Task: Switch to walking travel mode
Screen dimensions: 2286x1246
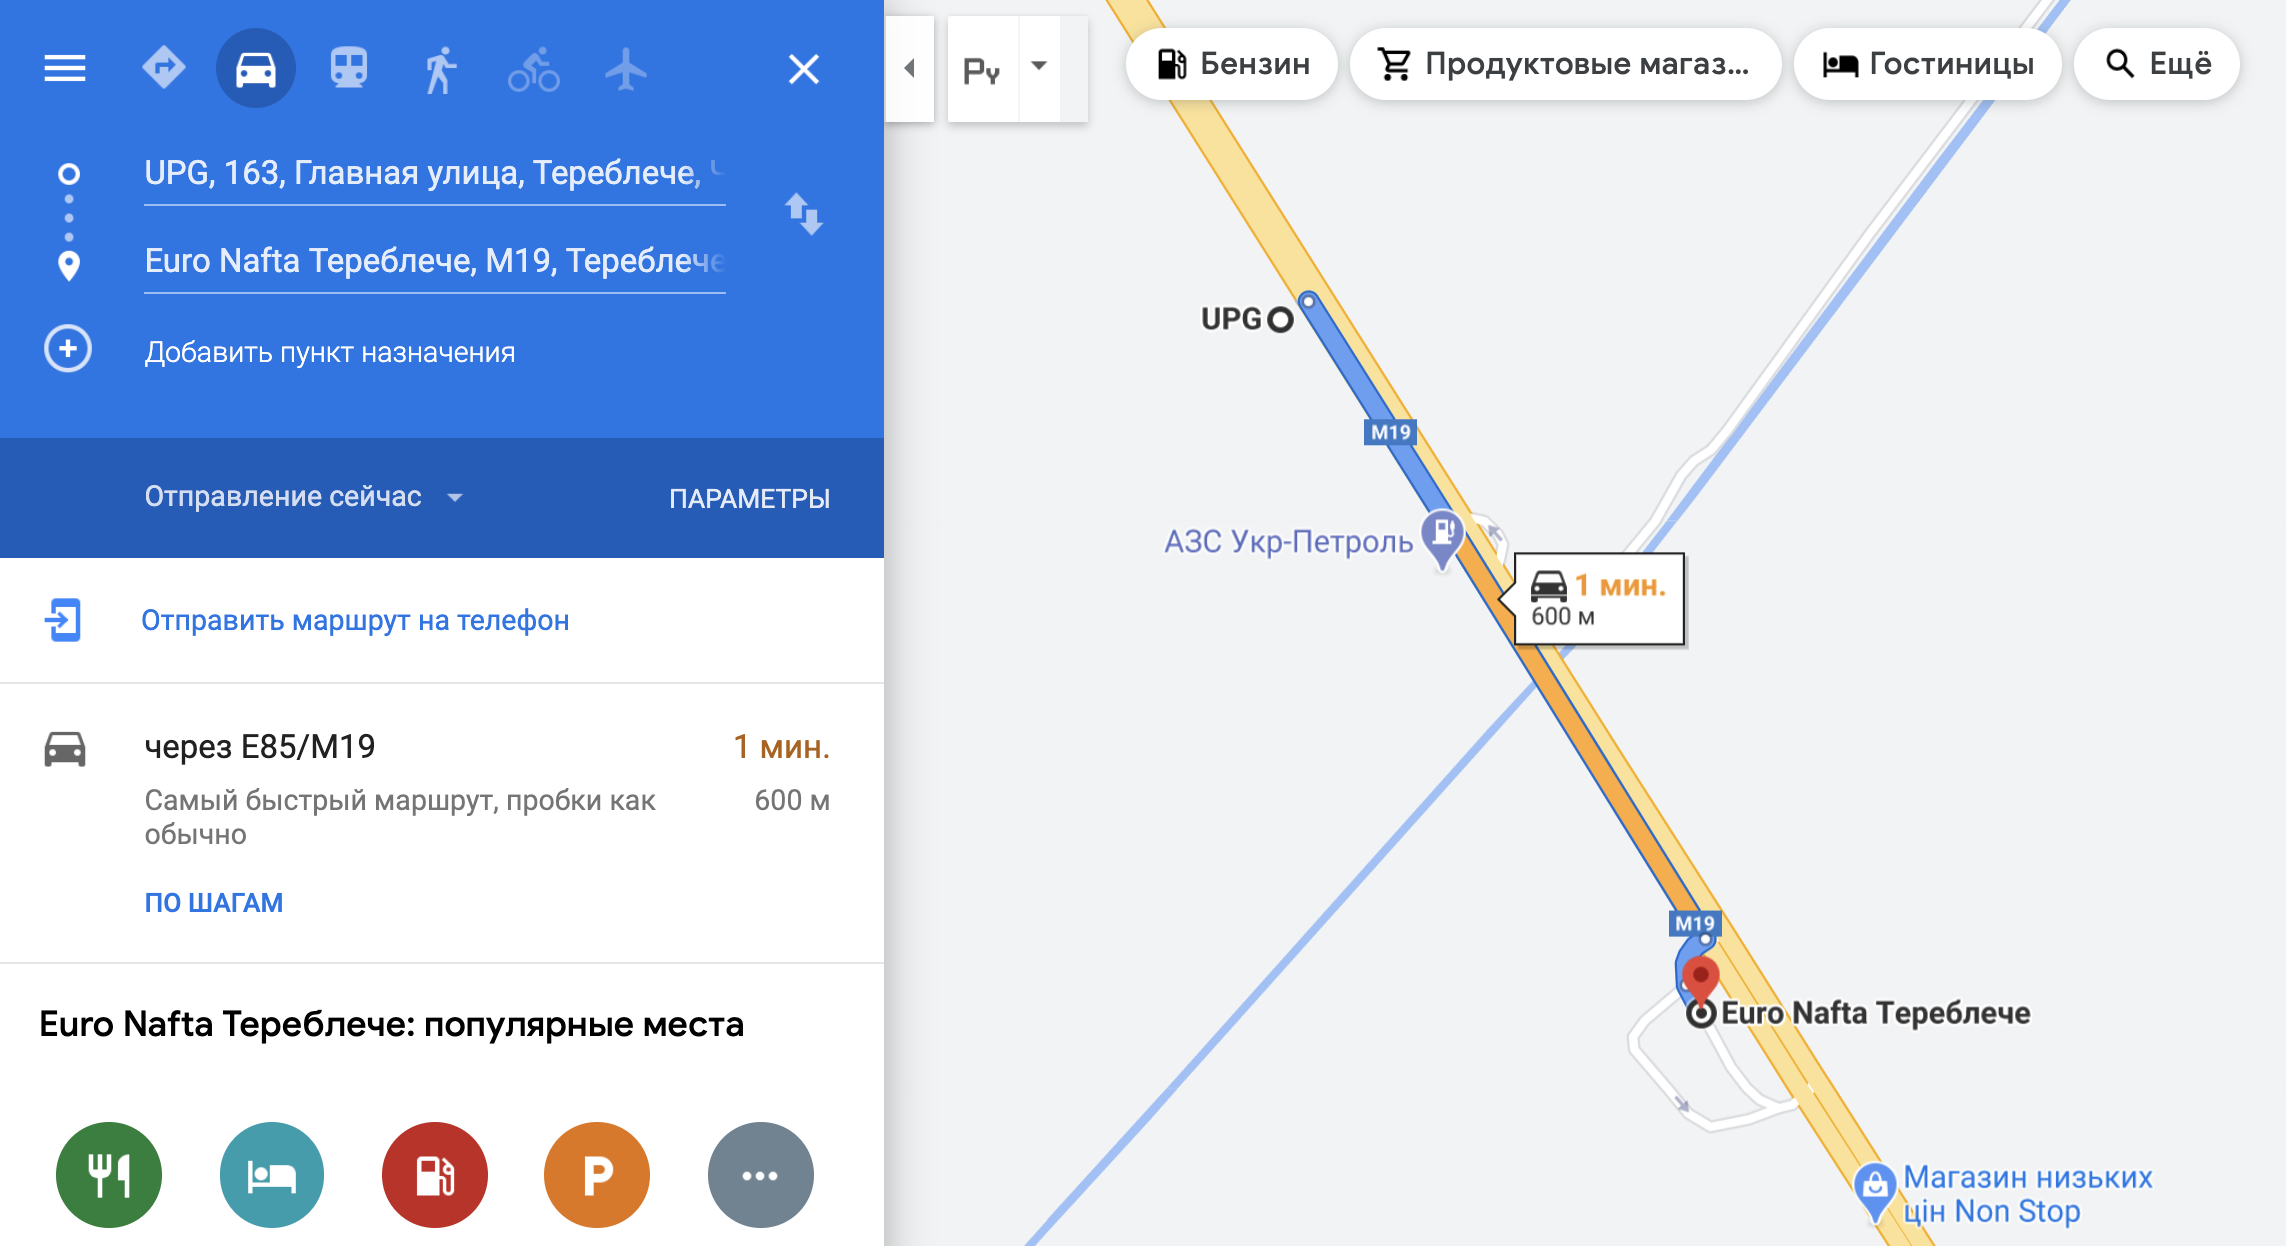Action: click(x=440, y=69)
